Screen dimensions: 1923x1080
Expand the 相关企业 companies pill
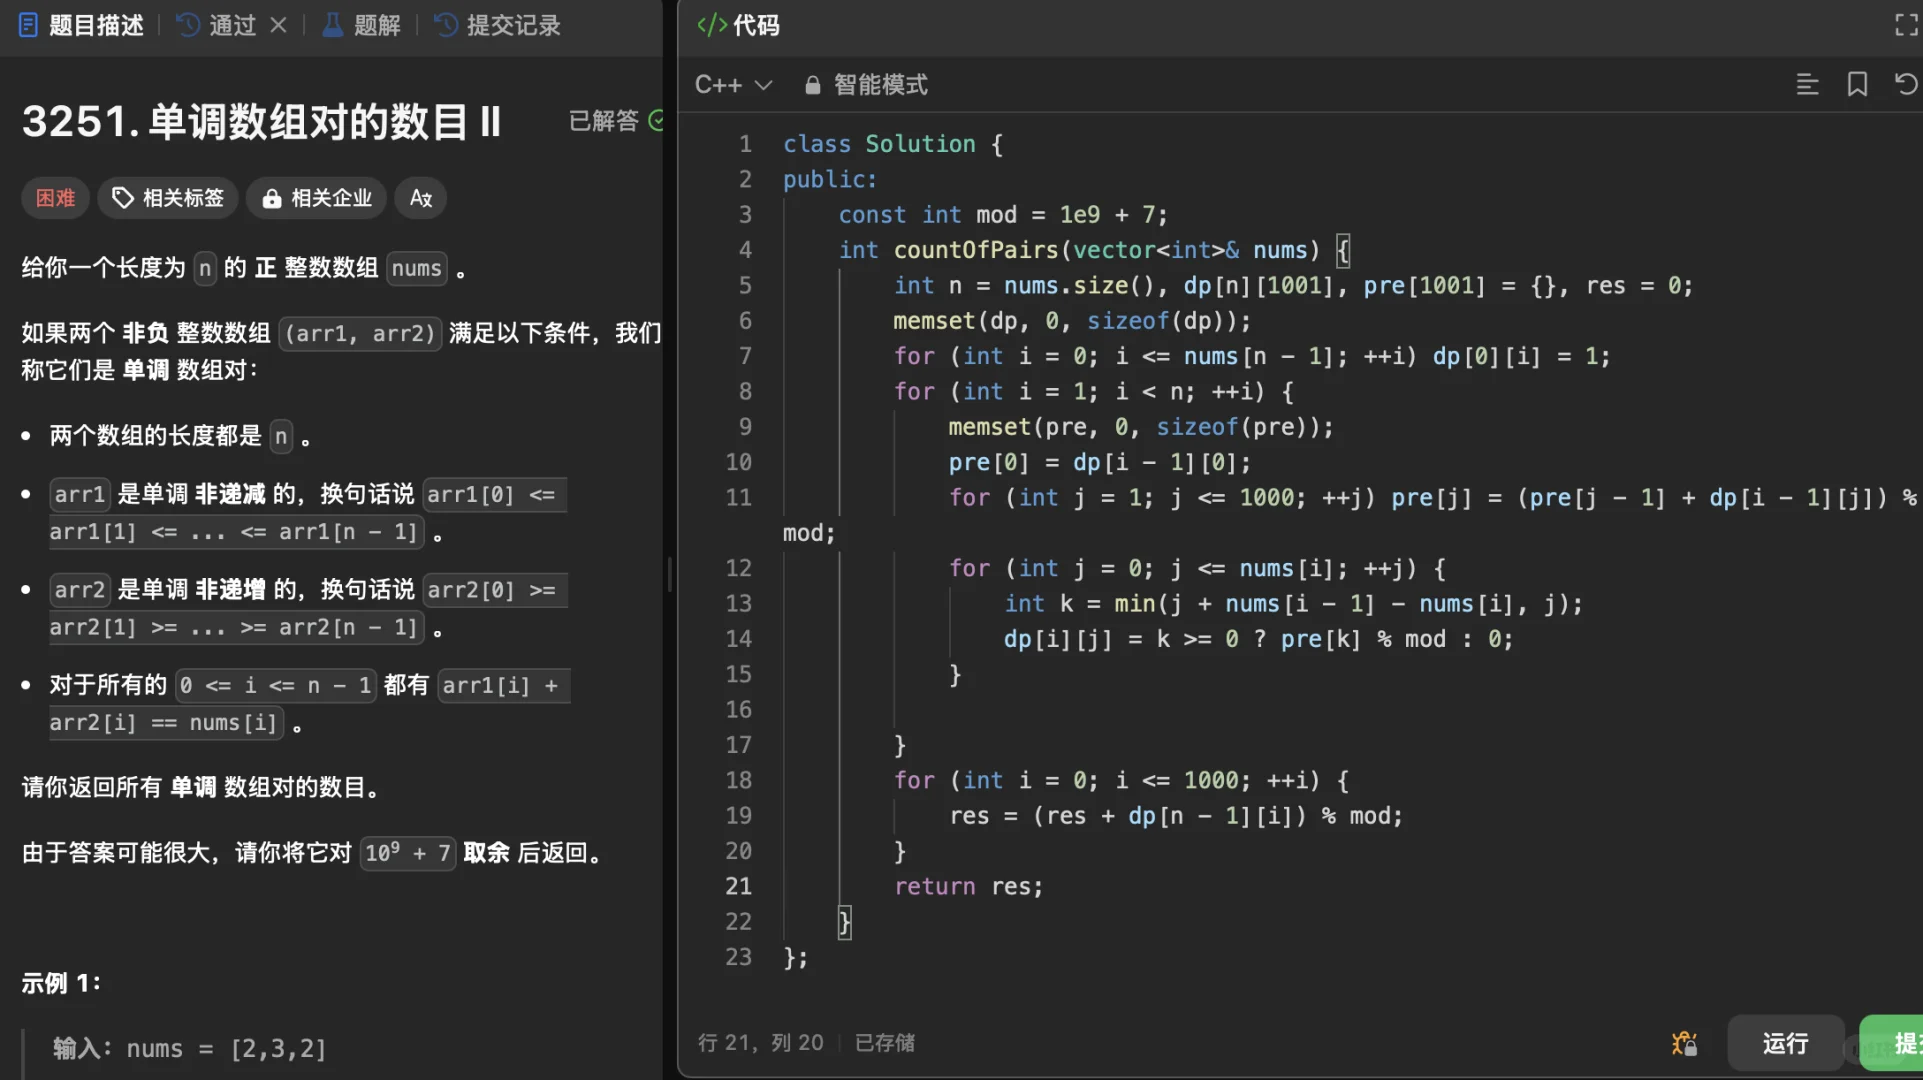click(x=317, y=198)
